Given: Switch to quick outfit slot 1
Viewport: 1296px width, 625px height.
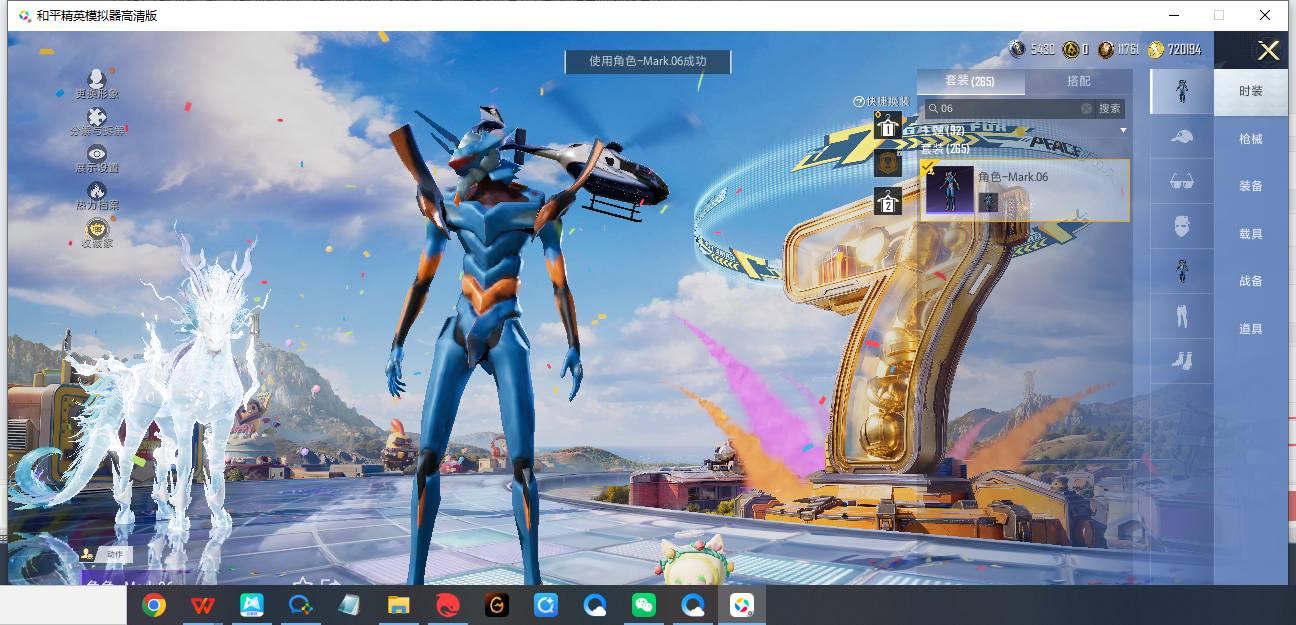Looking at the screenshot, I should pos(887,126).
